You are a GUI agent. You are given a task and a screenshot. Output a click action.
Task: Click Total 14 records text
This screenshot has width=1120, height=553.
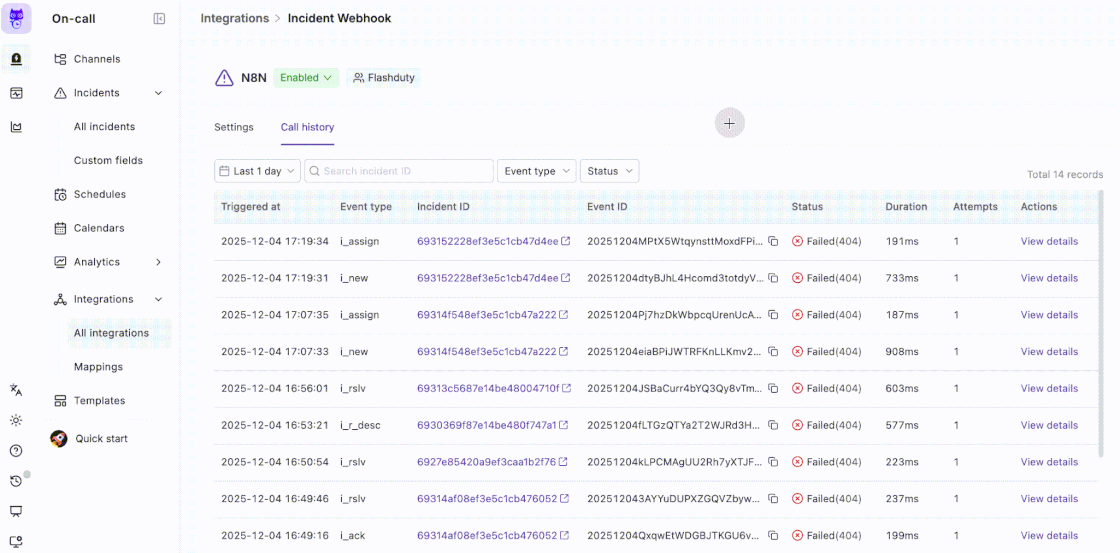tap(1065, 174)
